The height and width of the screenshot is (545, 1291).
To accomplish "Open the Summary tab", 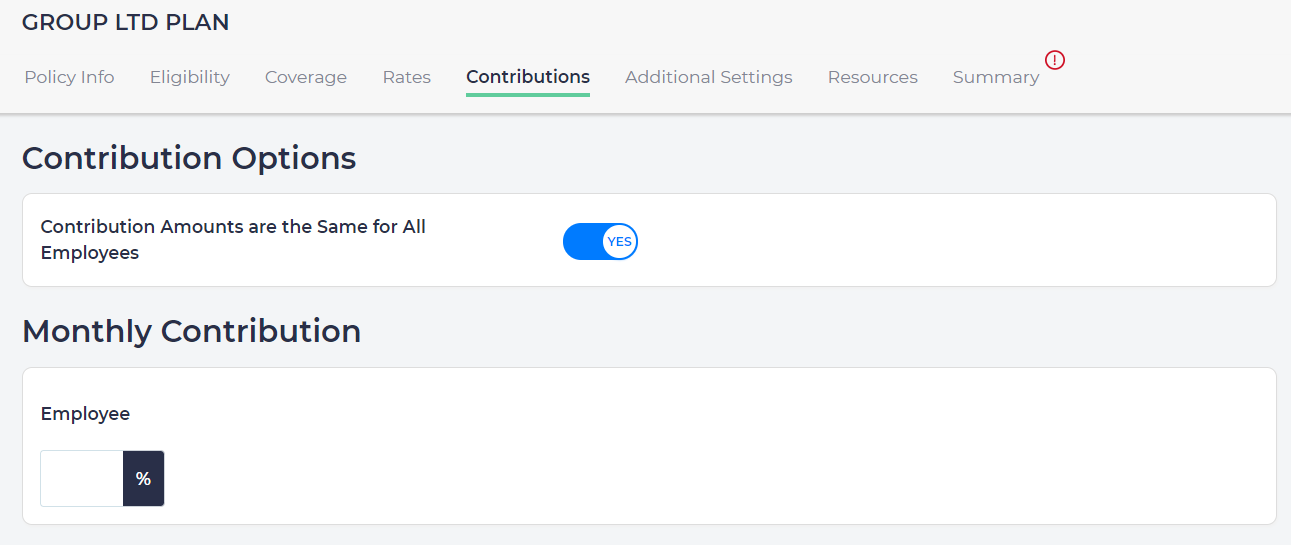I will [x=996, y=77].
